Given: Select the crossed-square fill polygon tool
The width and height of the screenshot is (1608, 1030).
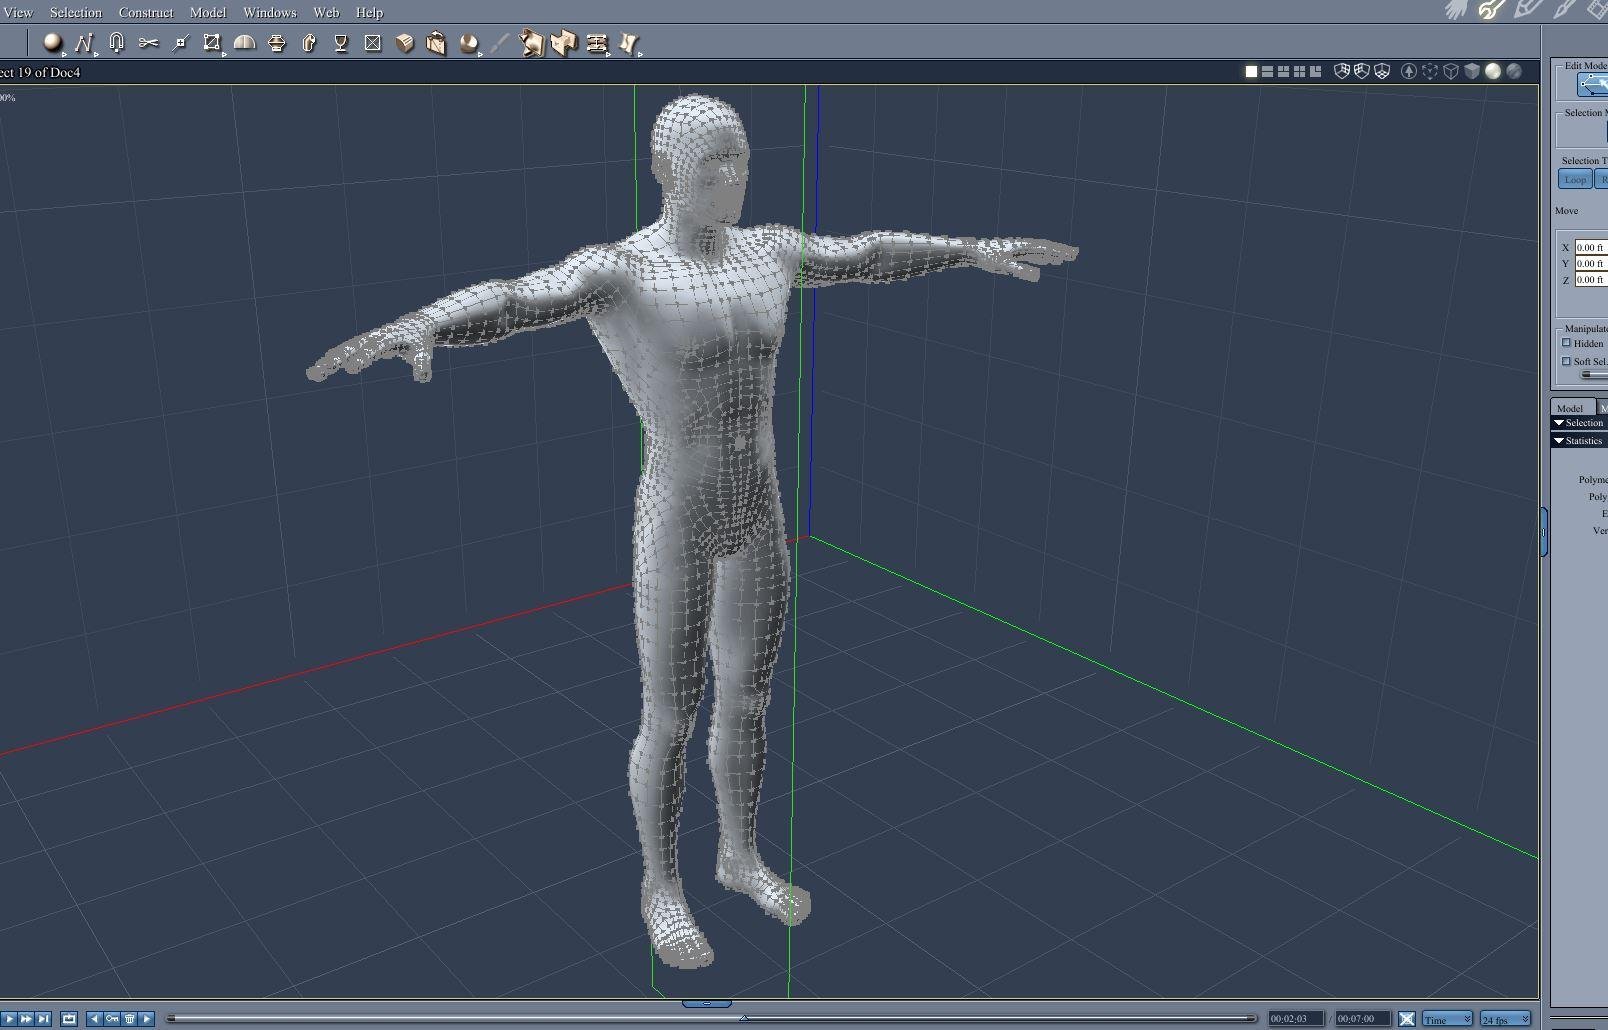Looking at the screenshot, I should pos(373,43).
